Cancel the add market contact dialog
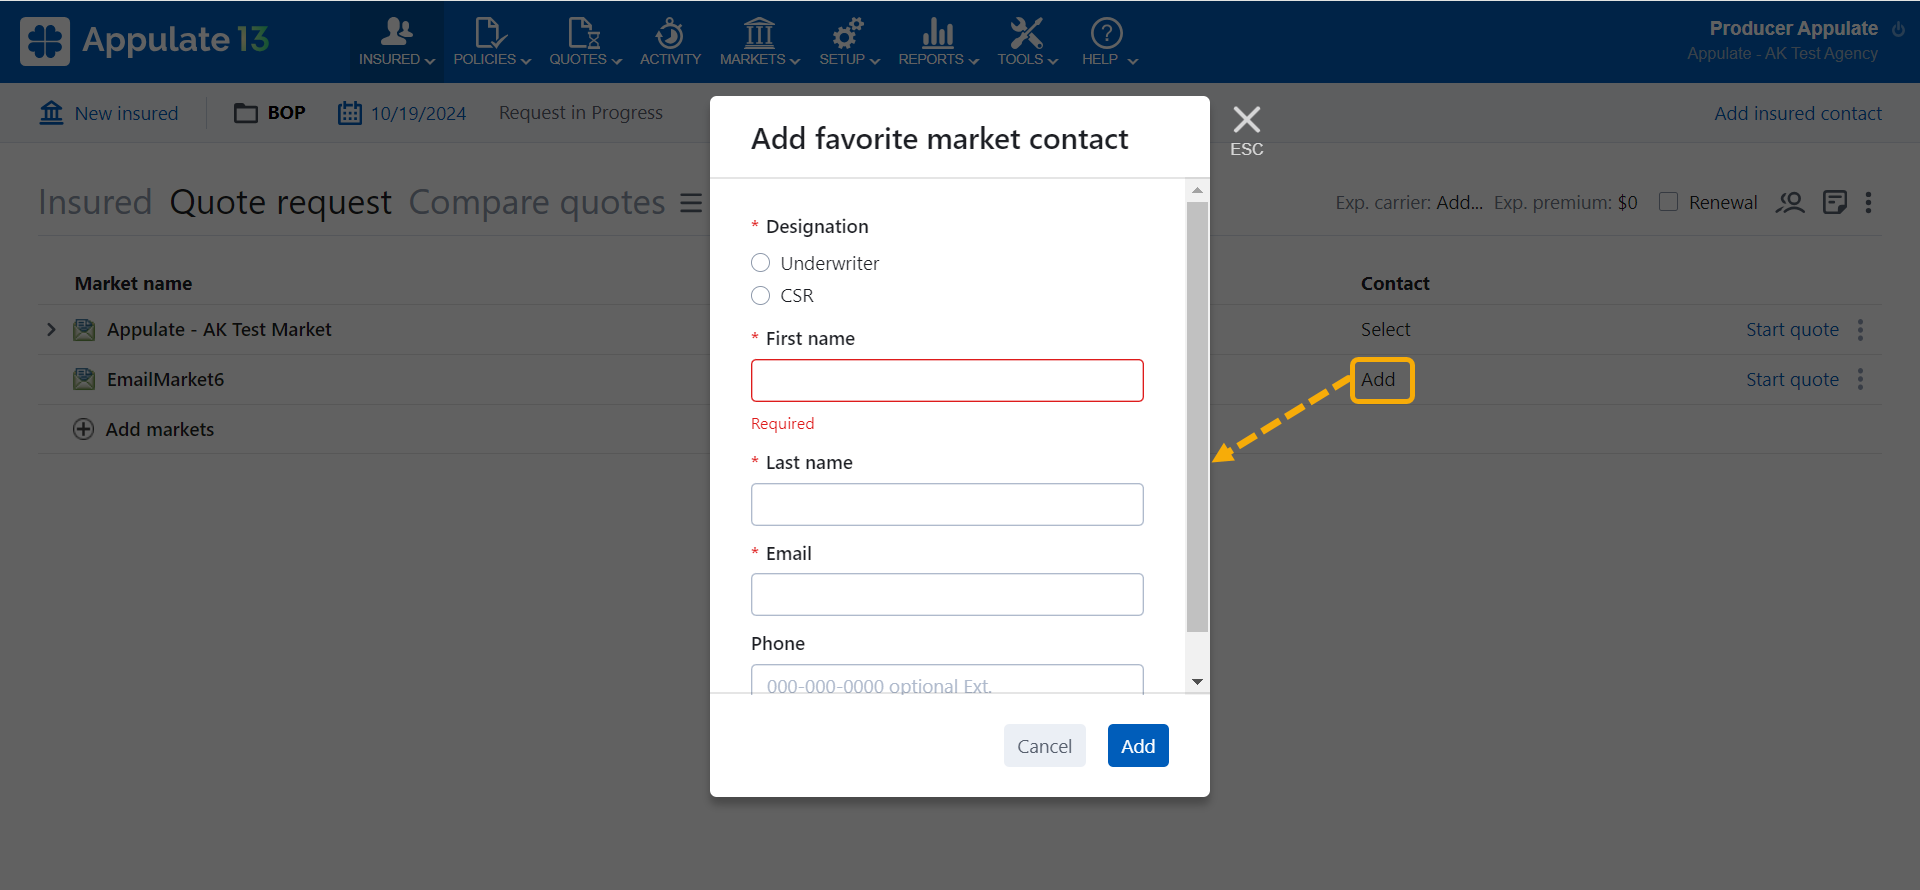 pyautogui.click(x=1044, y=746)
